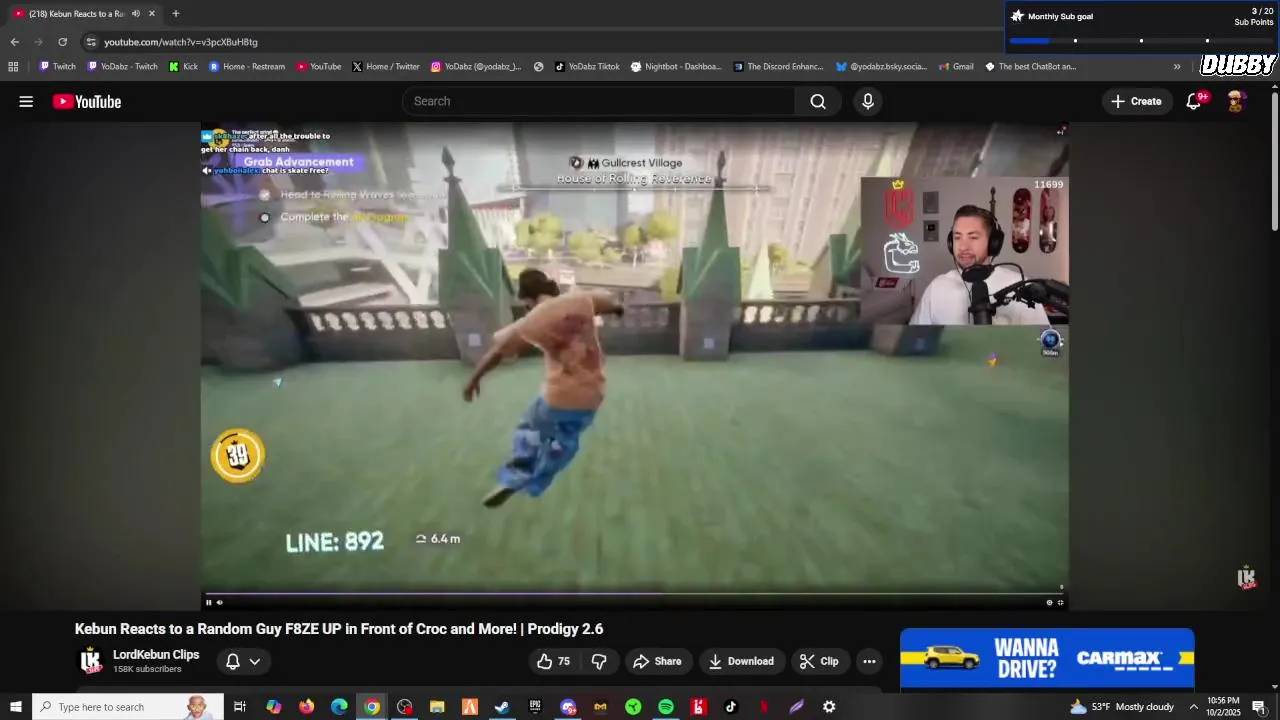Seek along the video progress bar
Image resolution: width=1280 pixels, height=720 pixels.
point(634,594)
